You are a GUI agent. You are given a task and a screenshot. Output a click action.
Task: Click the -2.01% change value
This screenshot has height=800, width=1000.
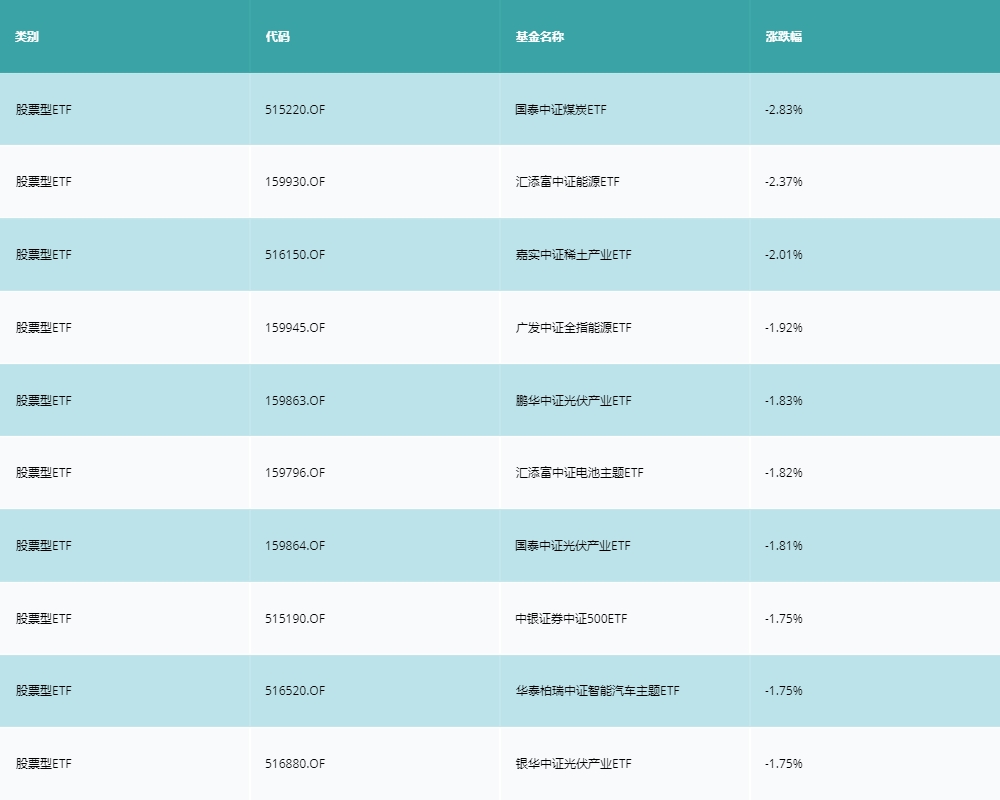(x=784, y=255)
